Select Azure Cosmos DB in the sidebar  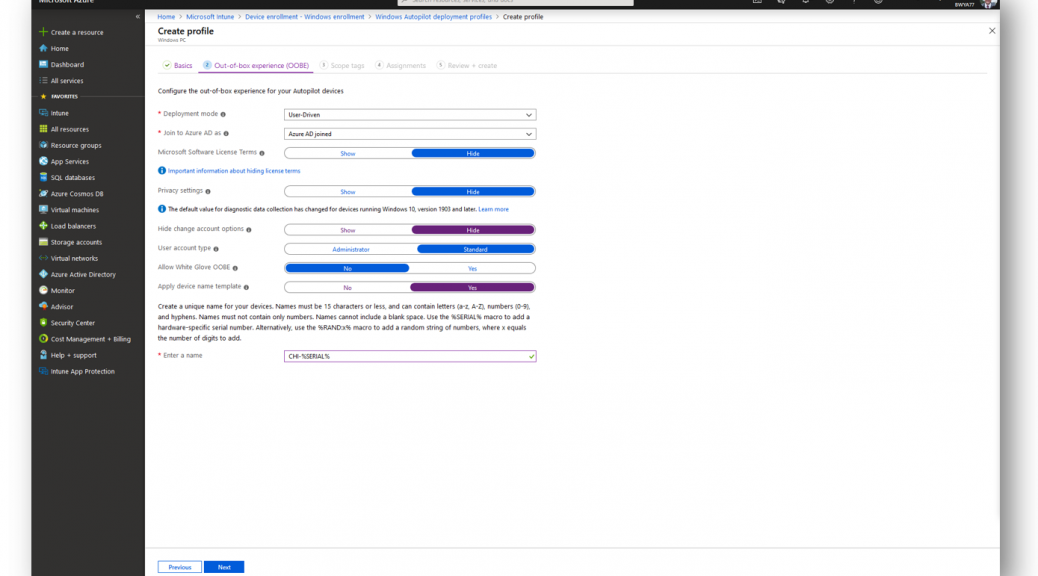tap(77, 194)
